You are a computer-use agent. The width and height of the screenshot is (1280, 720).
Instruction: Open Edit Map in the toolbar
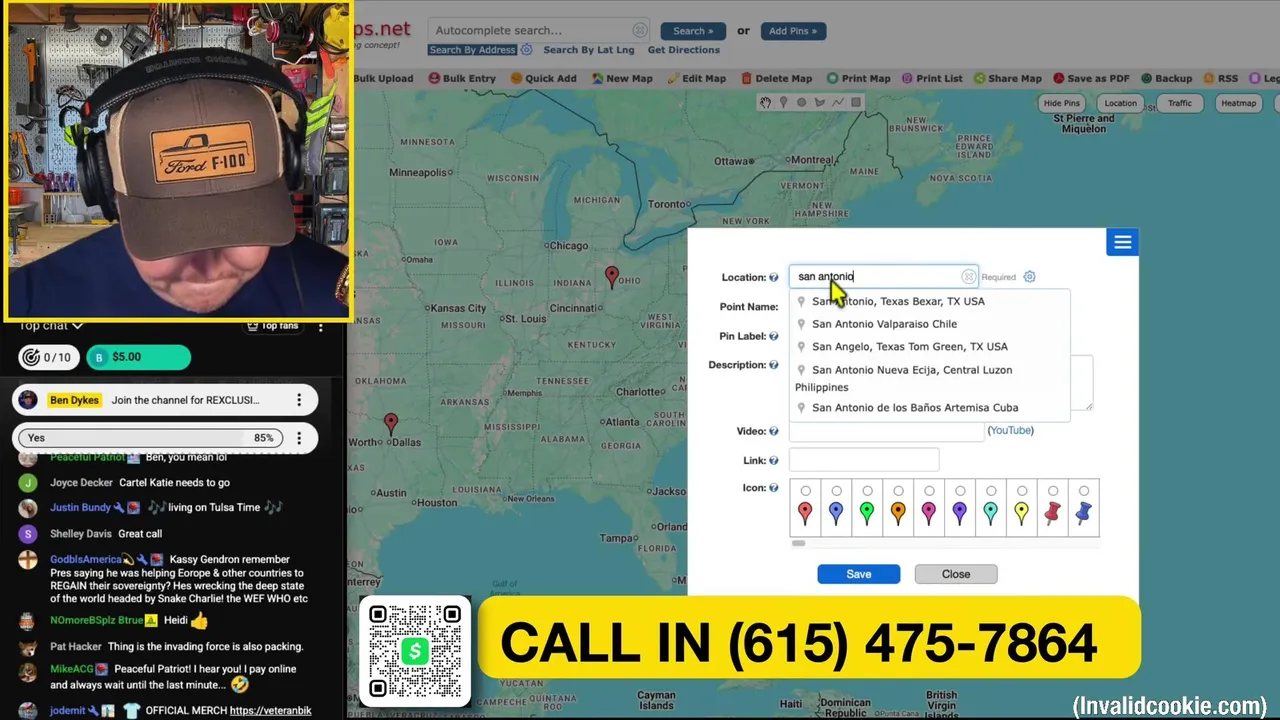point(696,78)
